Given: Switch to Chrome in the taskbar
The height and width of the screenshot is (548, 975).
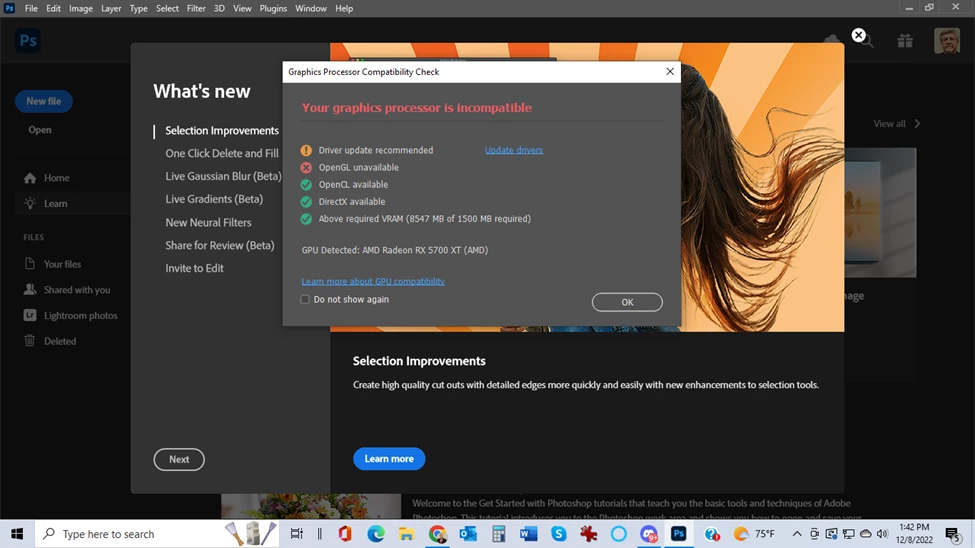Looking at the screenshot, I should pyautogui.click(x=437, y=534).
